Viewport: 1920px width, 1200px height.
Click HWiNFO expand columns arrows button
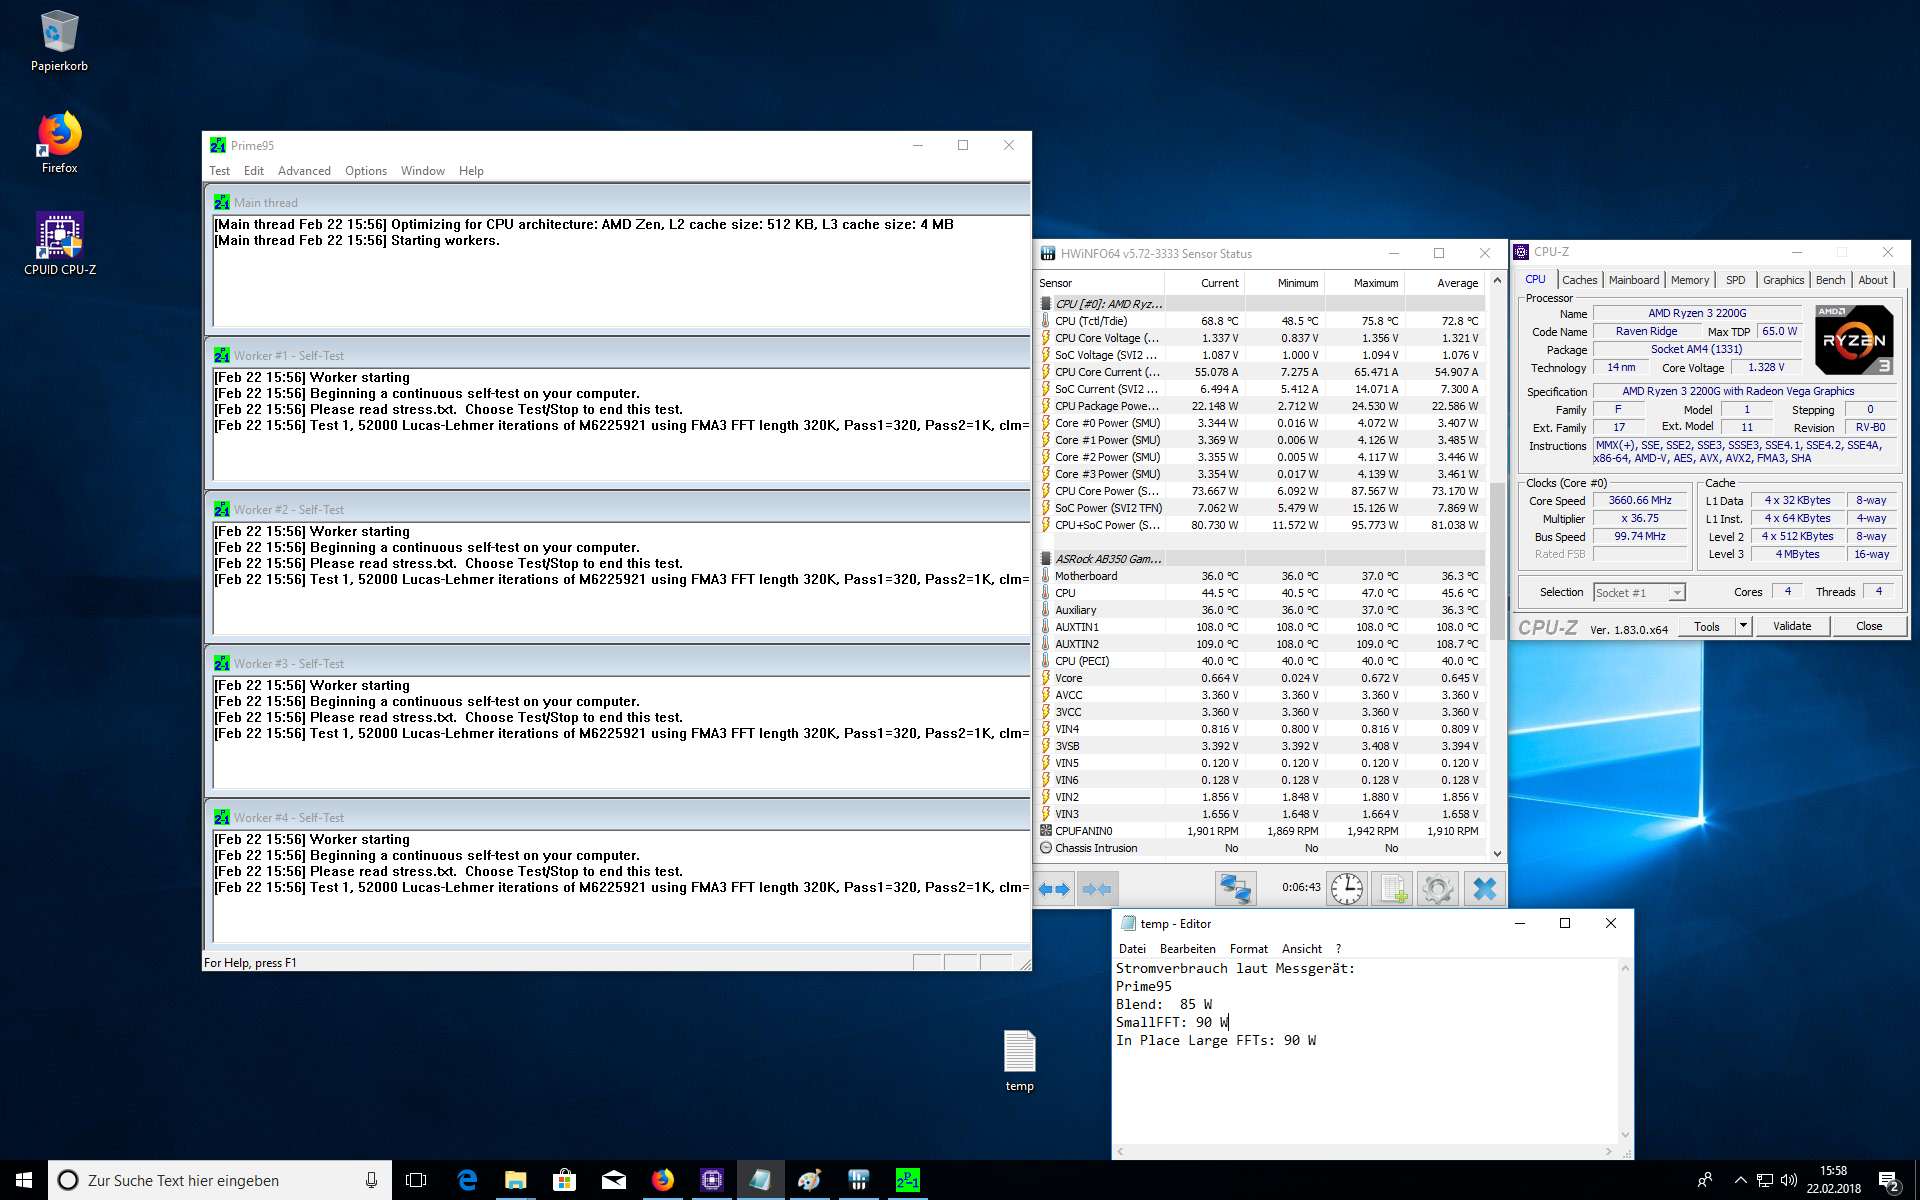(x=1054, y=888)
